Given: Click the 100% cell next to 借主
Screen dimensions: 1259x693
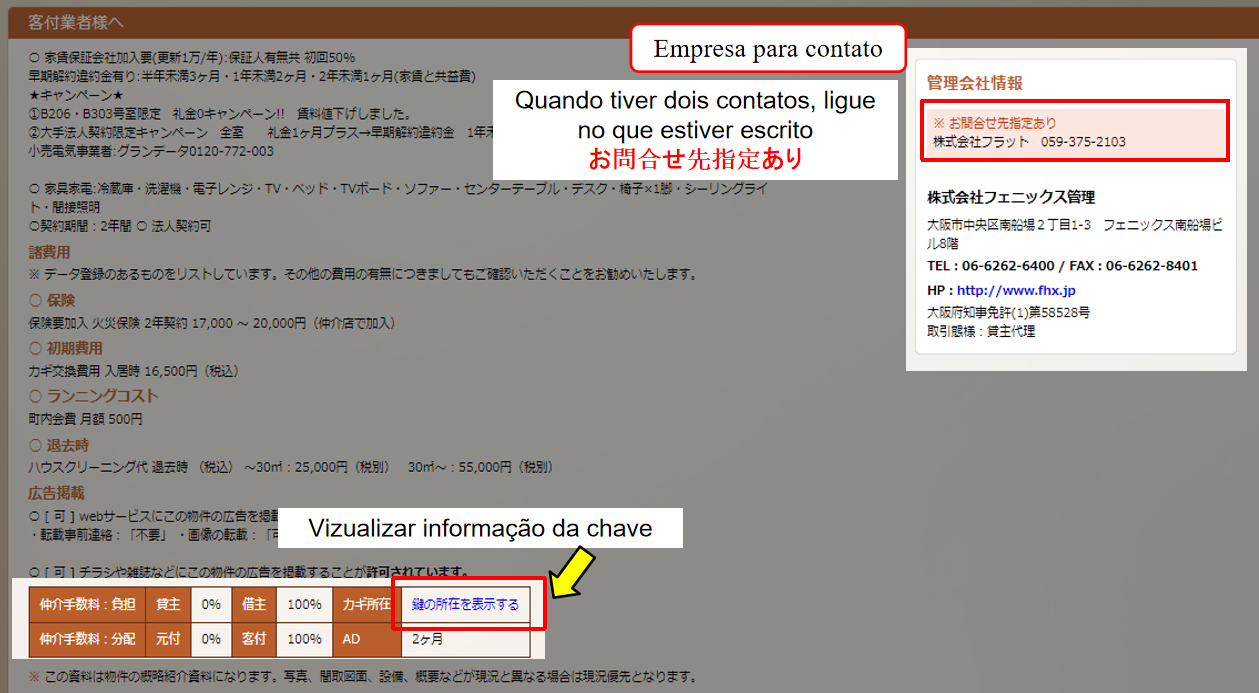Looking at the screenshot, I should coord(304,605).
